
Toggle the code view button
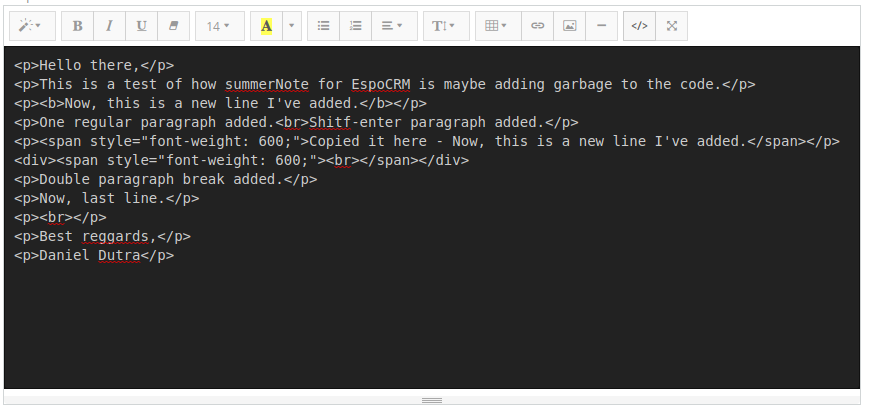640,26
